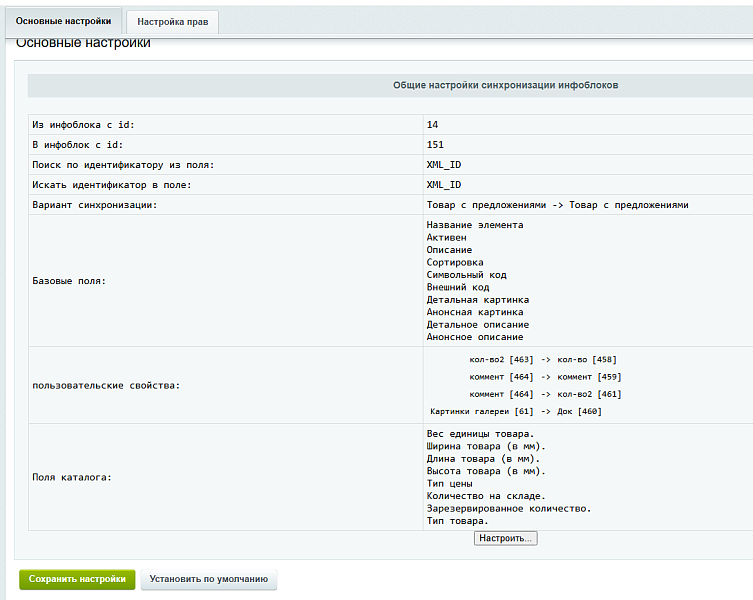The image size is (753, 600).
Task: Click the коммент [464] -> коммент [459] mapping
Action: [546, 377]
